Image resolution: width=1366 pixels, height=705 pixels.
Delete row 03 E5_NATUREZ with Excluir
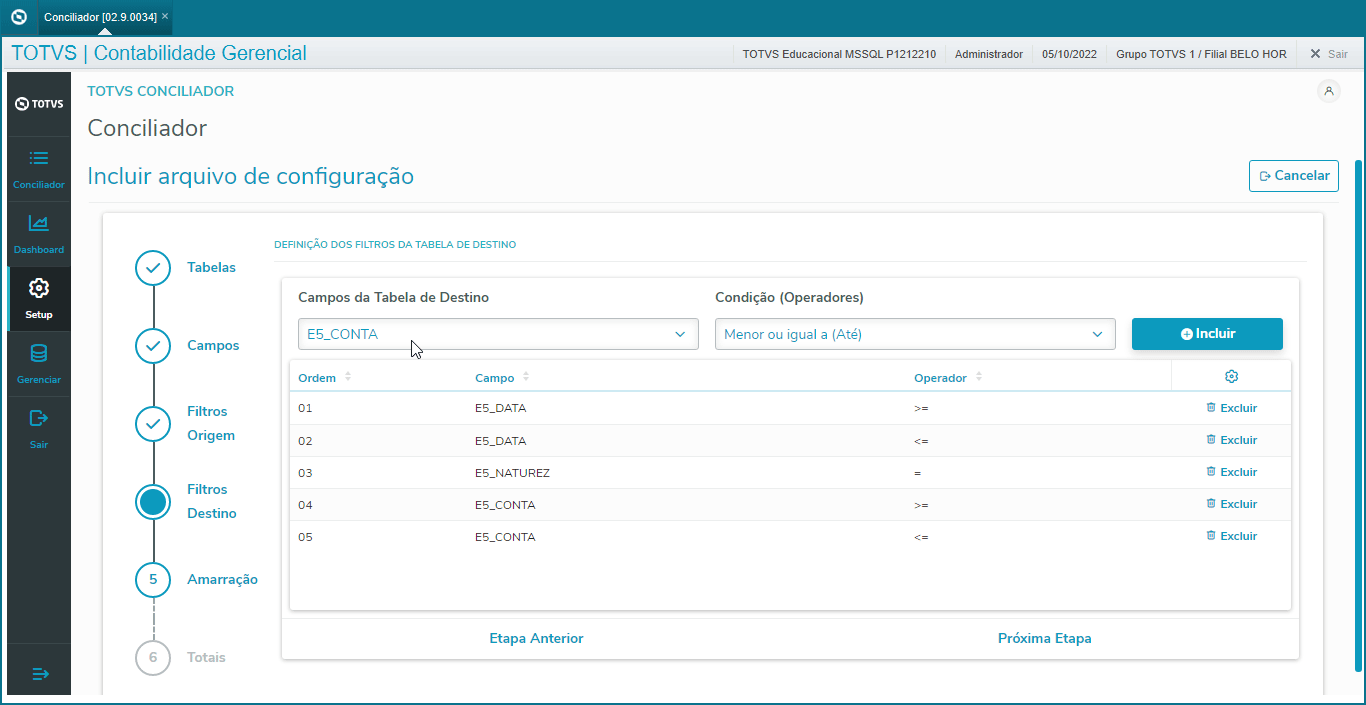[x=1231, y=472]
